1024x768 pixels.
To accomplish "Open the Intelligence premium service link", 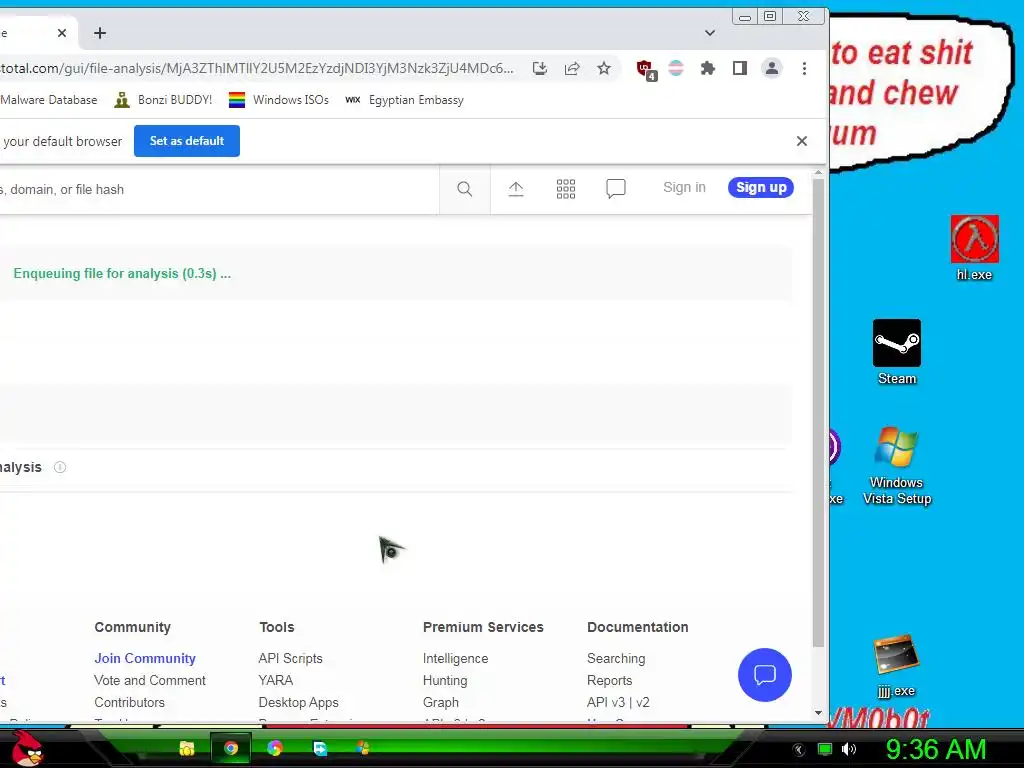I will pos(455,658).
